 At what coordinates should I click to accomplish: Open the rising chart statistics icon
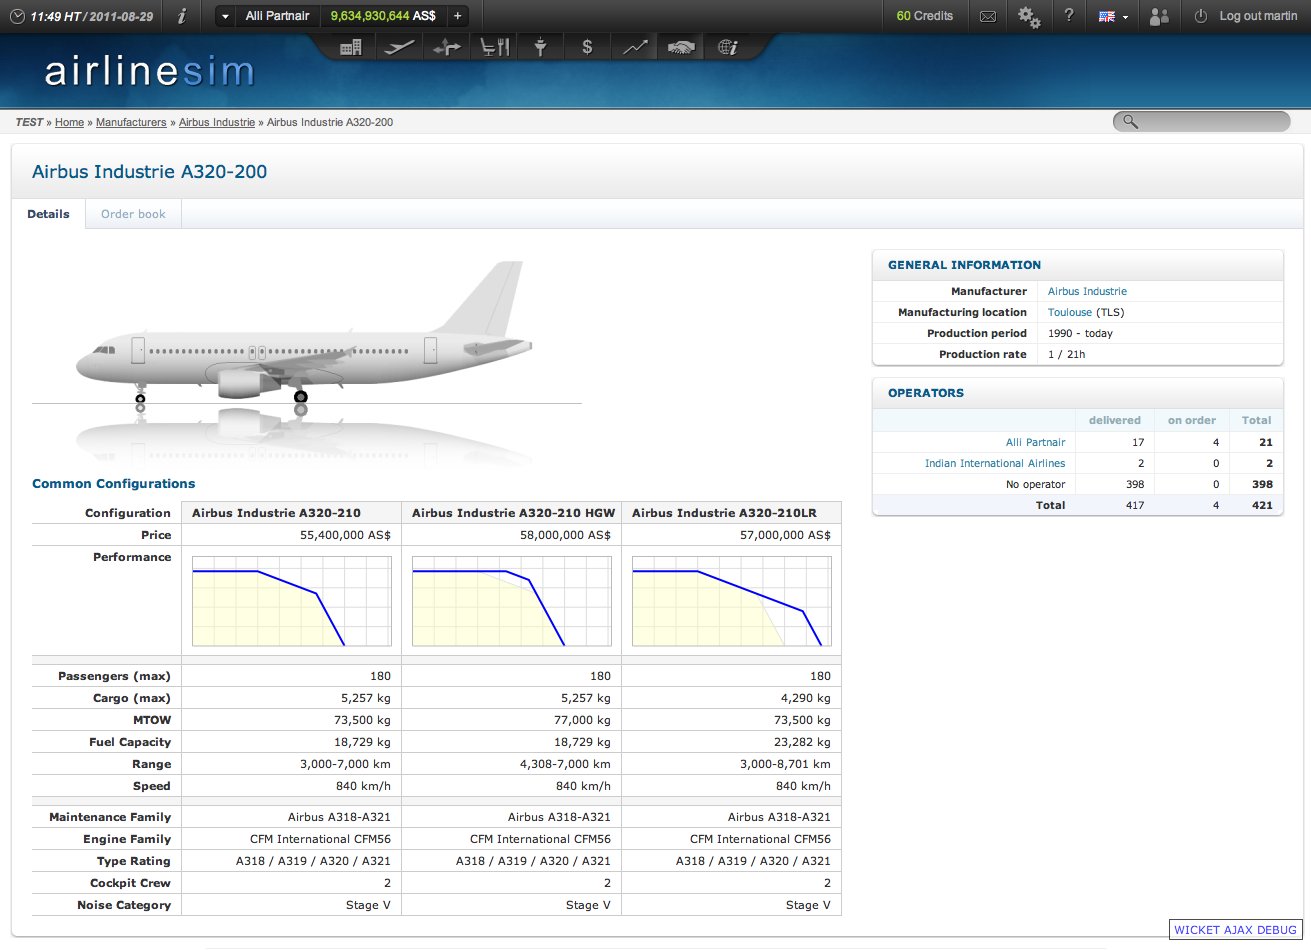click(x=634, y=47)
